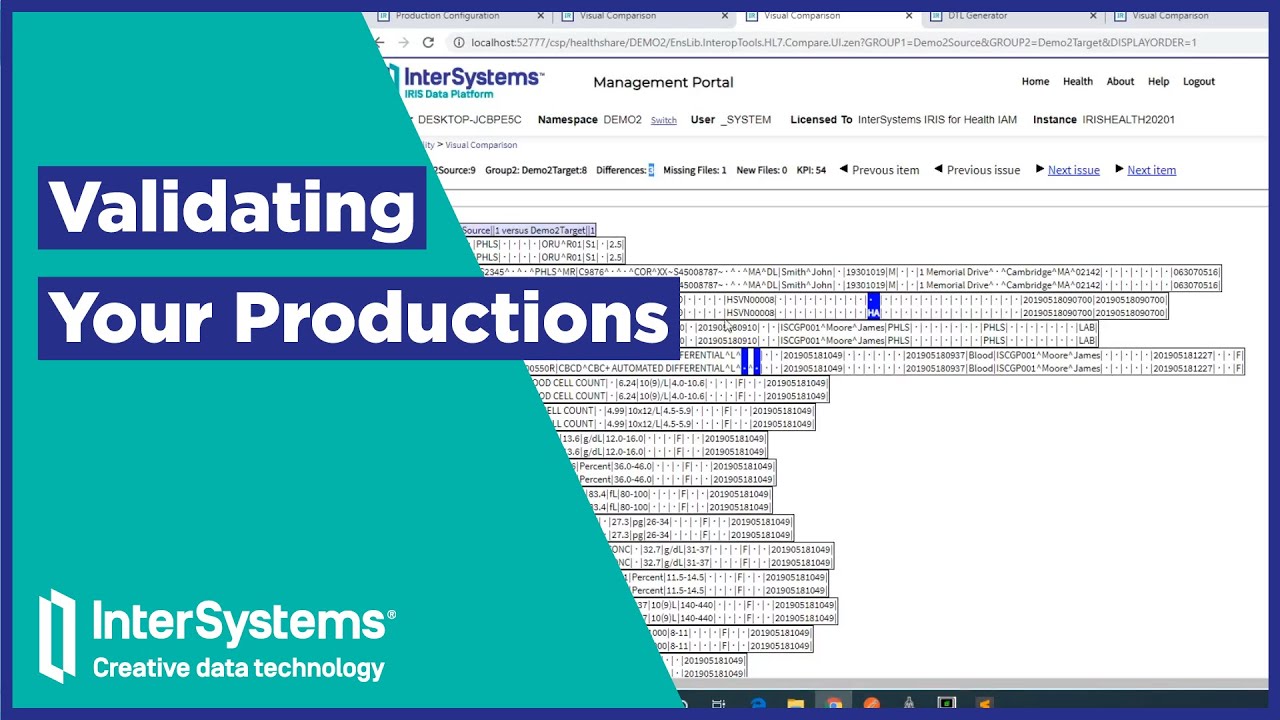This screenshot has width=1280, height=720.
Task: Close the DTL Generator tab
Action: 1094,16
